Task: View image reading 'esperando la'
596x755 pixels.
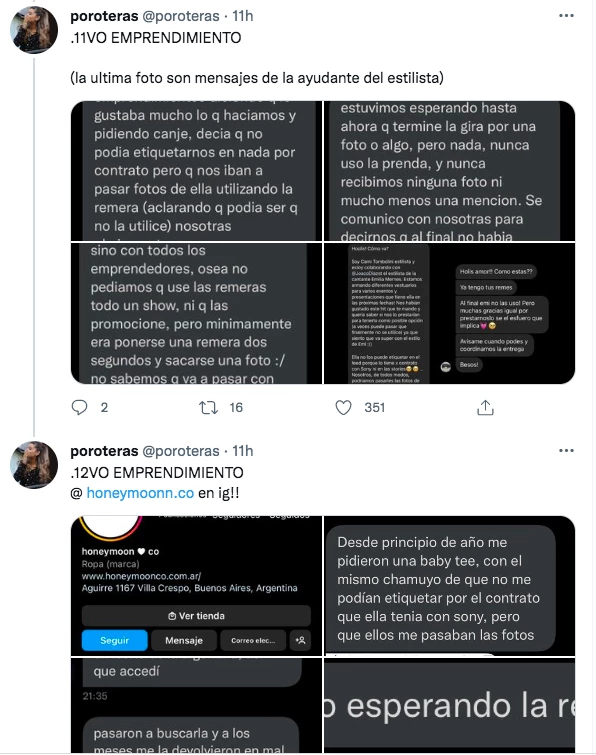Action: tap(450, 705)
